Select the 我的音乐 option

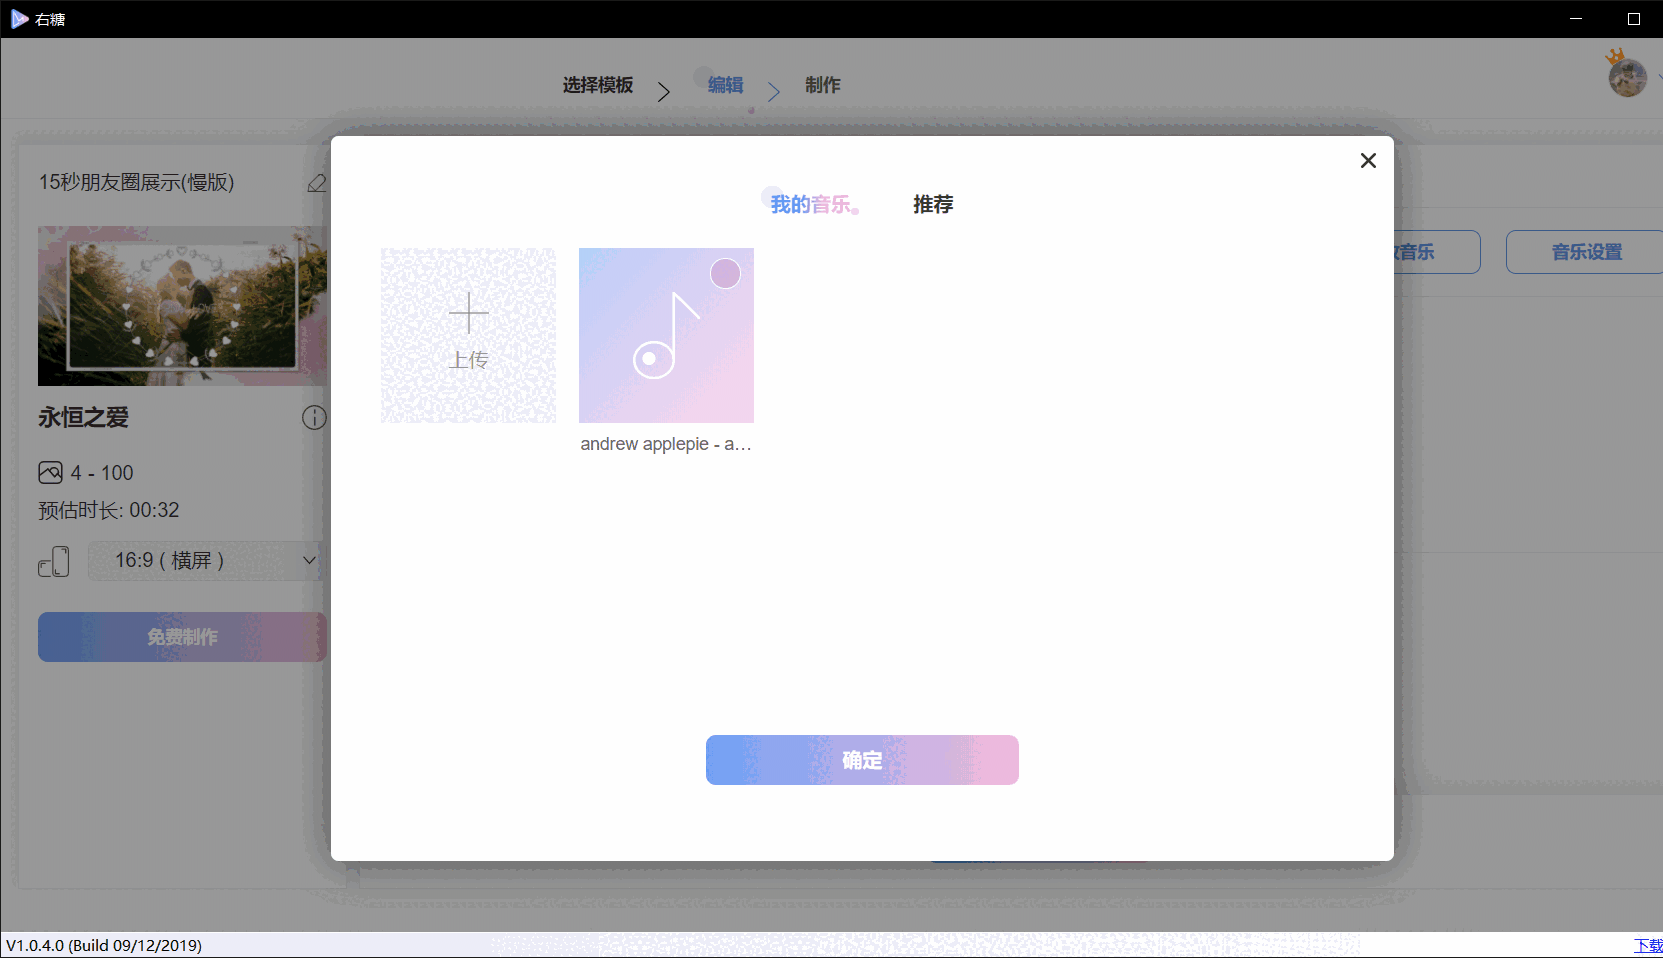(x=811, y=204)
